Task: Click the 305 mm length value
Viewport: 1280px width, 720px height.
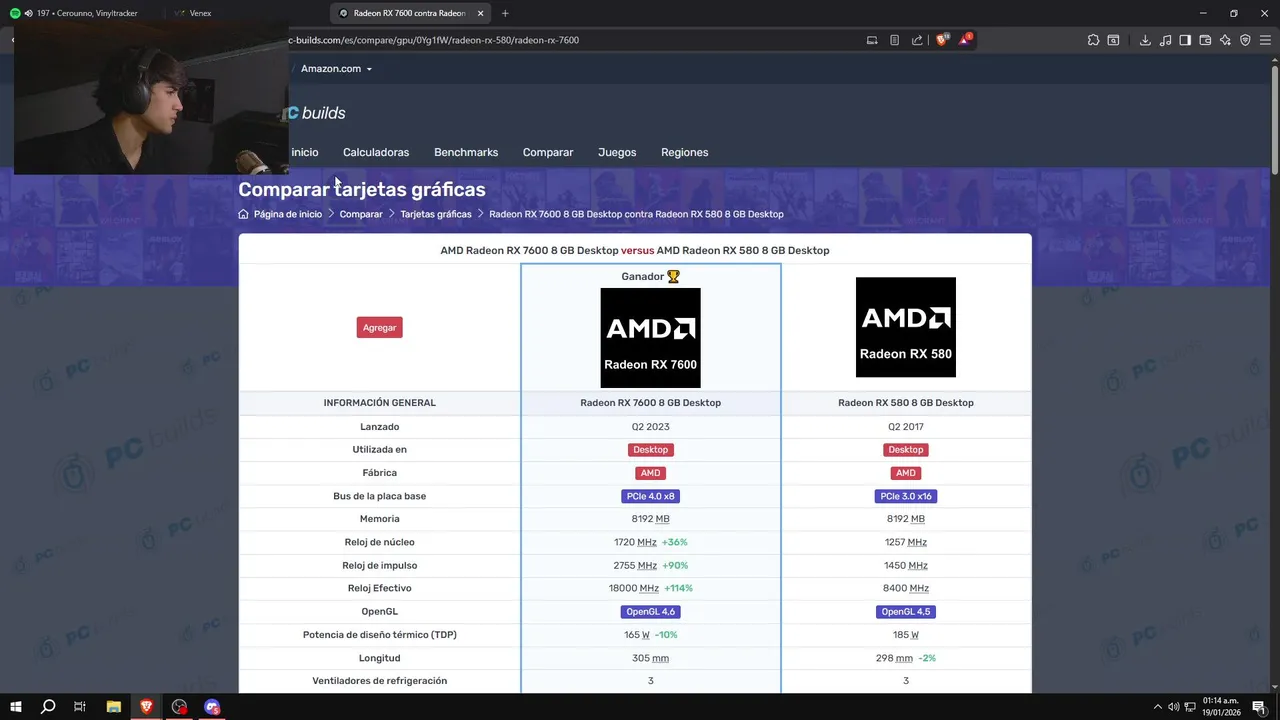Action: [x=650, y=658]
